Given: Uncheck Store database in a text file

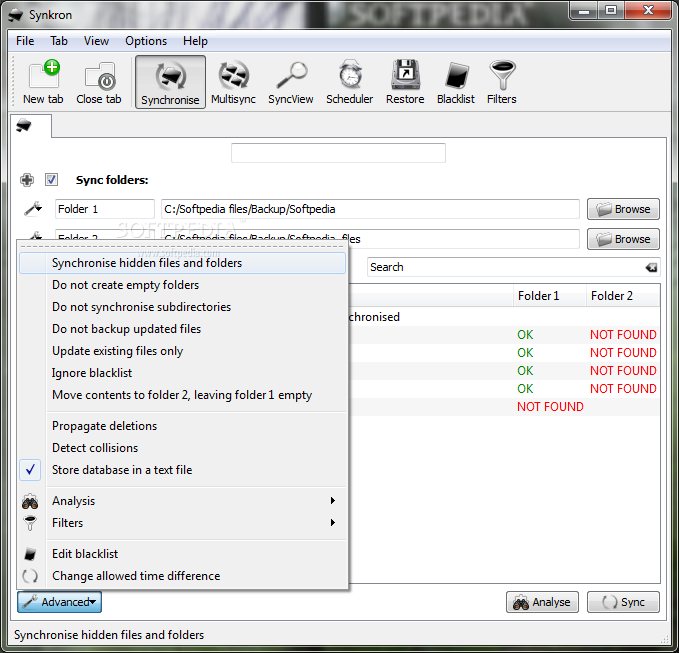Looking at the screenshot, I should 182,470.
